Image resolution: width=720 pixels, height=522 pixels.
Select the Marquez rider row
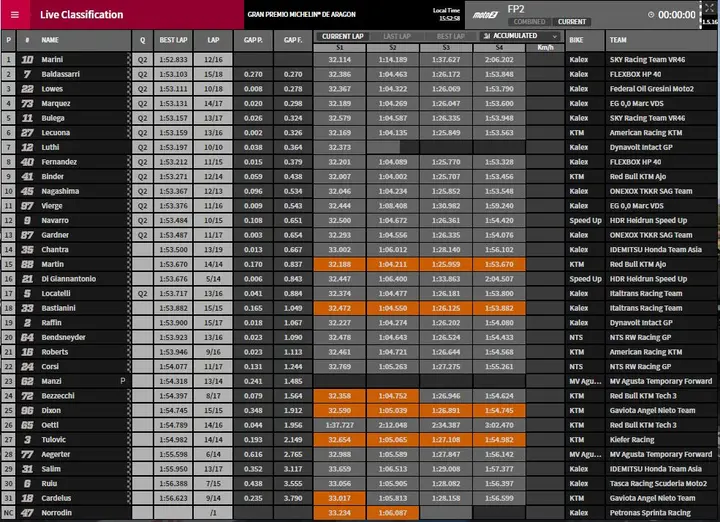tap(358, 104)
